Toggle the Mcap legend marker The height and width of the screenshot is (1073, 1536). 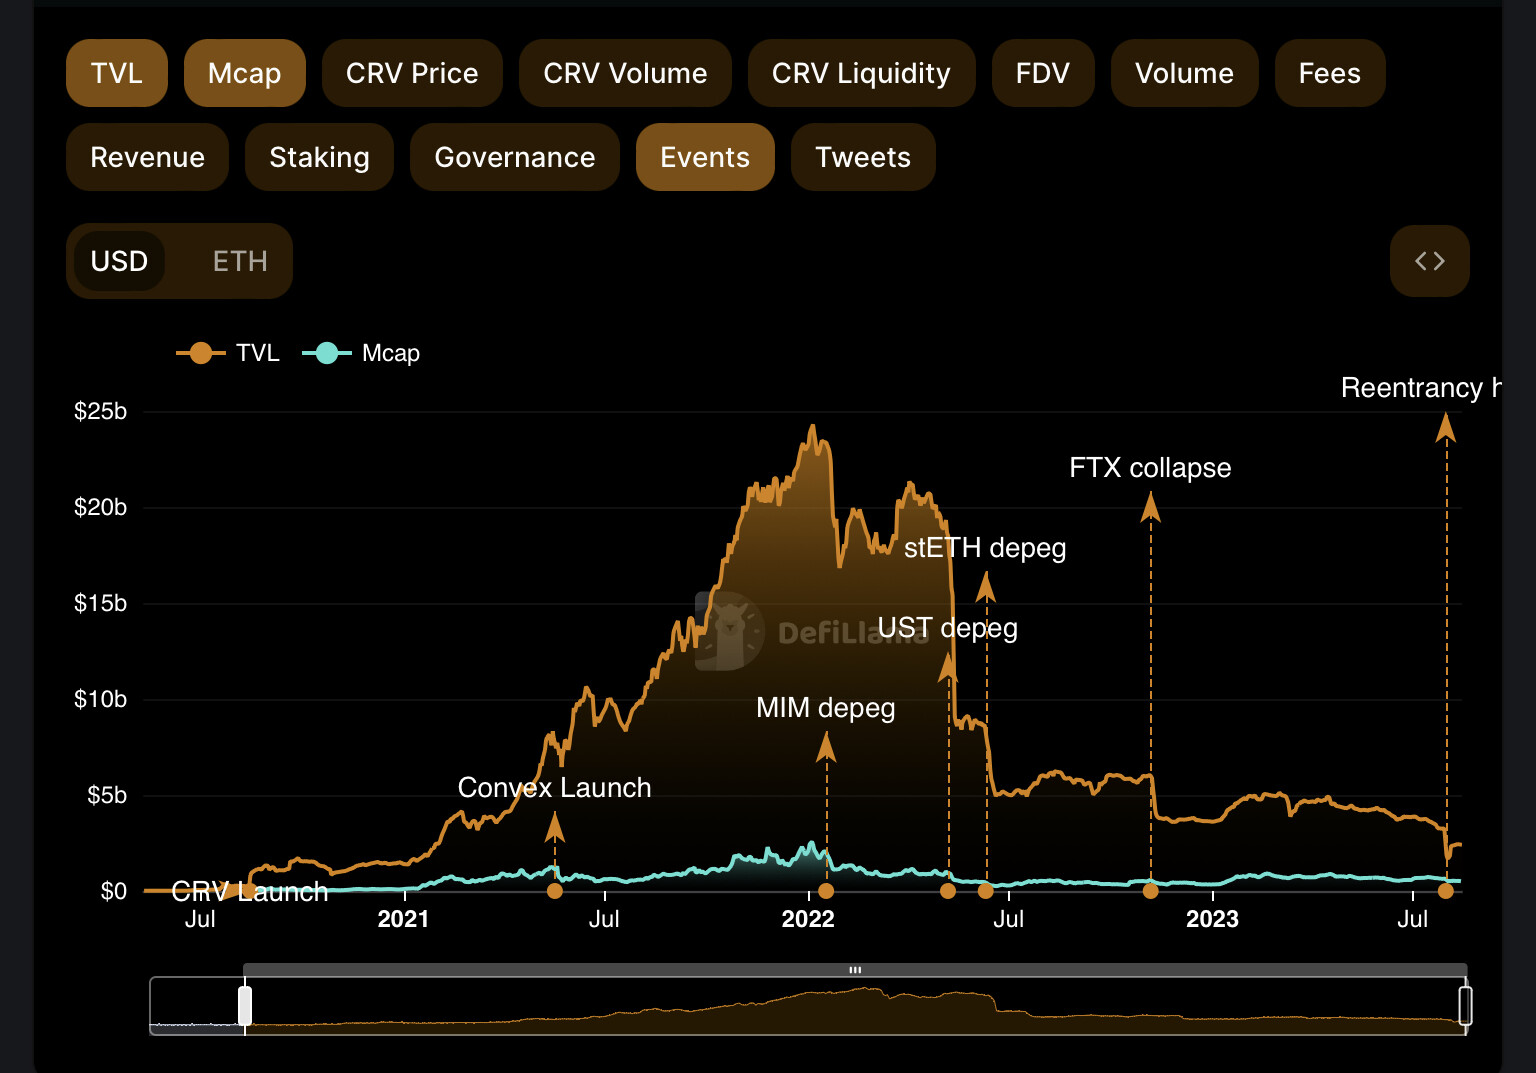point(326,353)
